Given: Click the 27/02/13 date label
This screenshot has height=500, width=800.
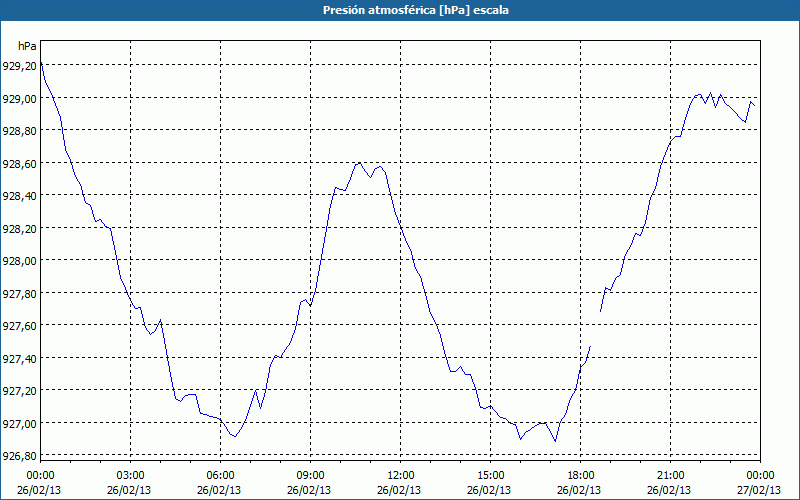Looking at the screenshot, I should point(759,490).
